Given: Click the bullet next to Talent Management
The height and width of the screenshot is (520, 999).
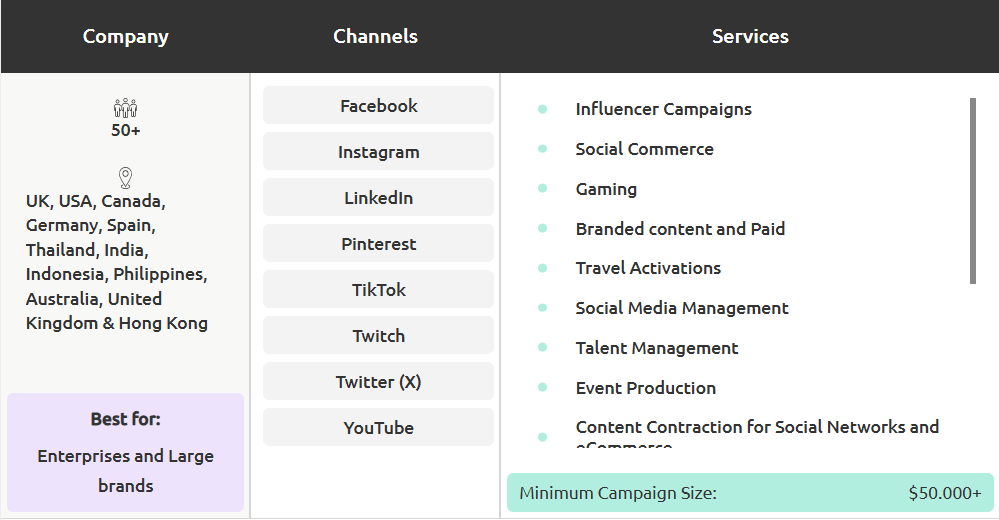Looking at the screenshot, I should coord(542,348).
